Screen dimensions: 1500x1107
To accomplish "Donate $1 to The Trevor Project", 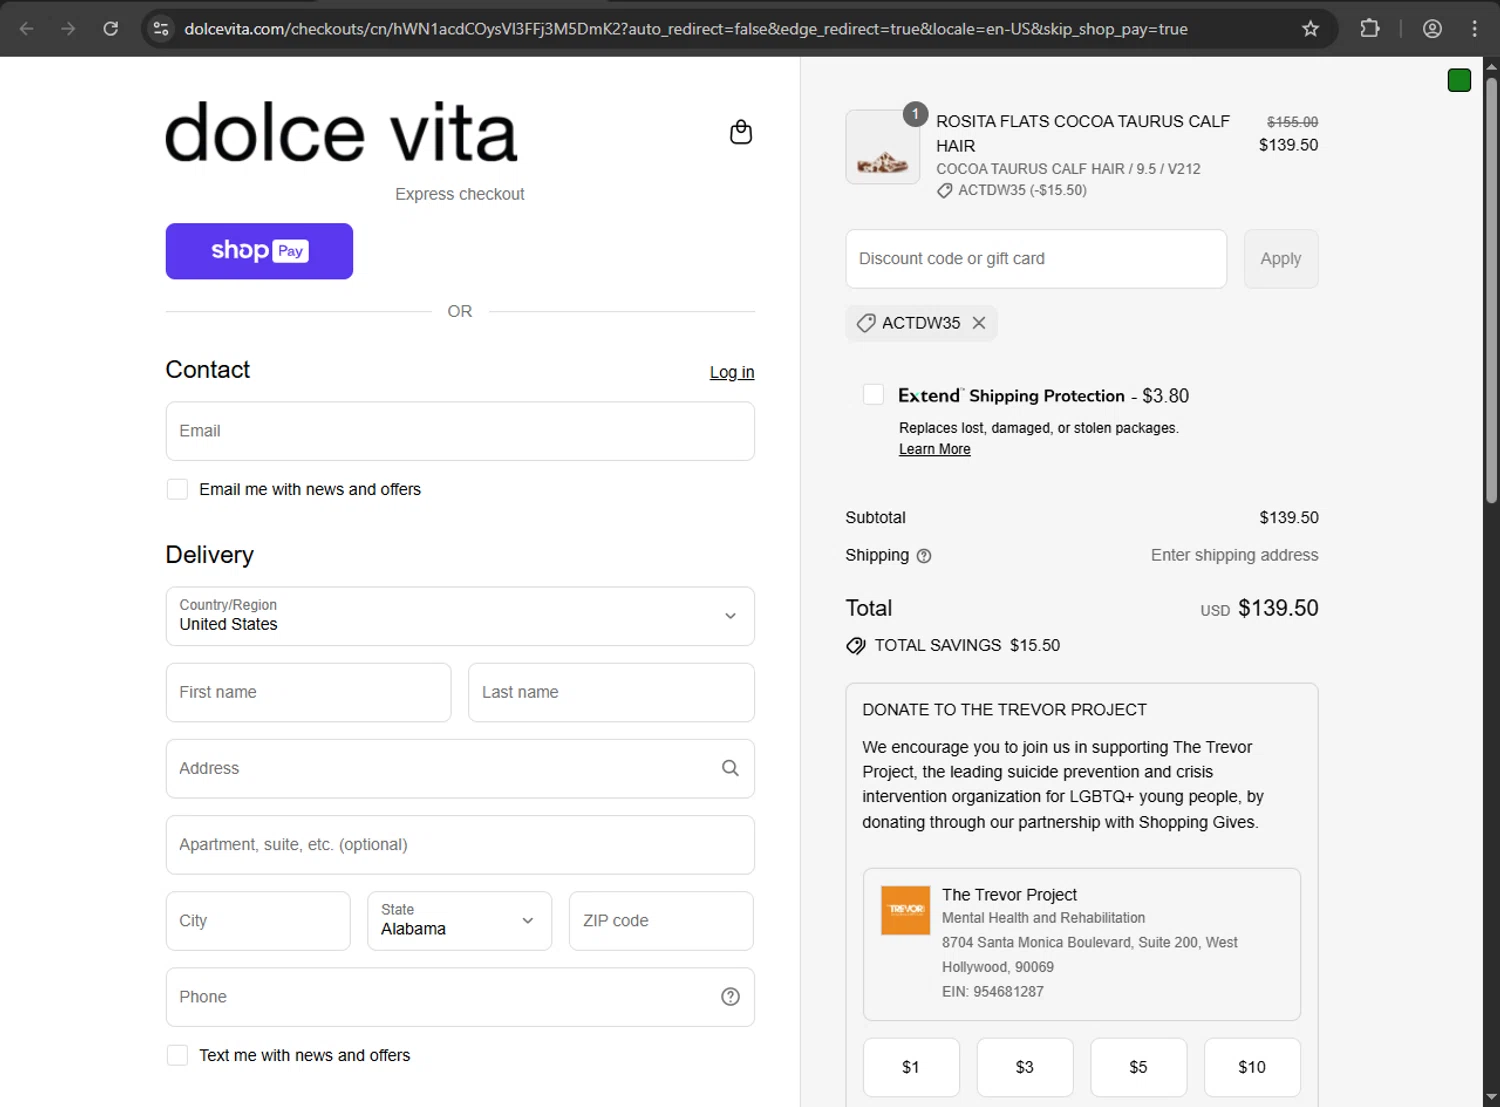I will 911,1067.
